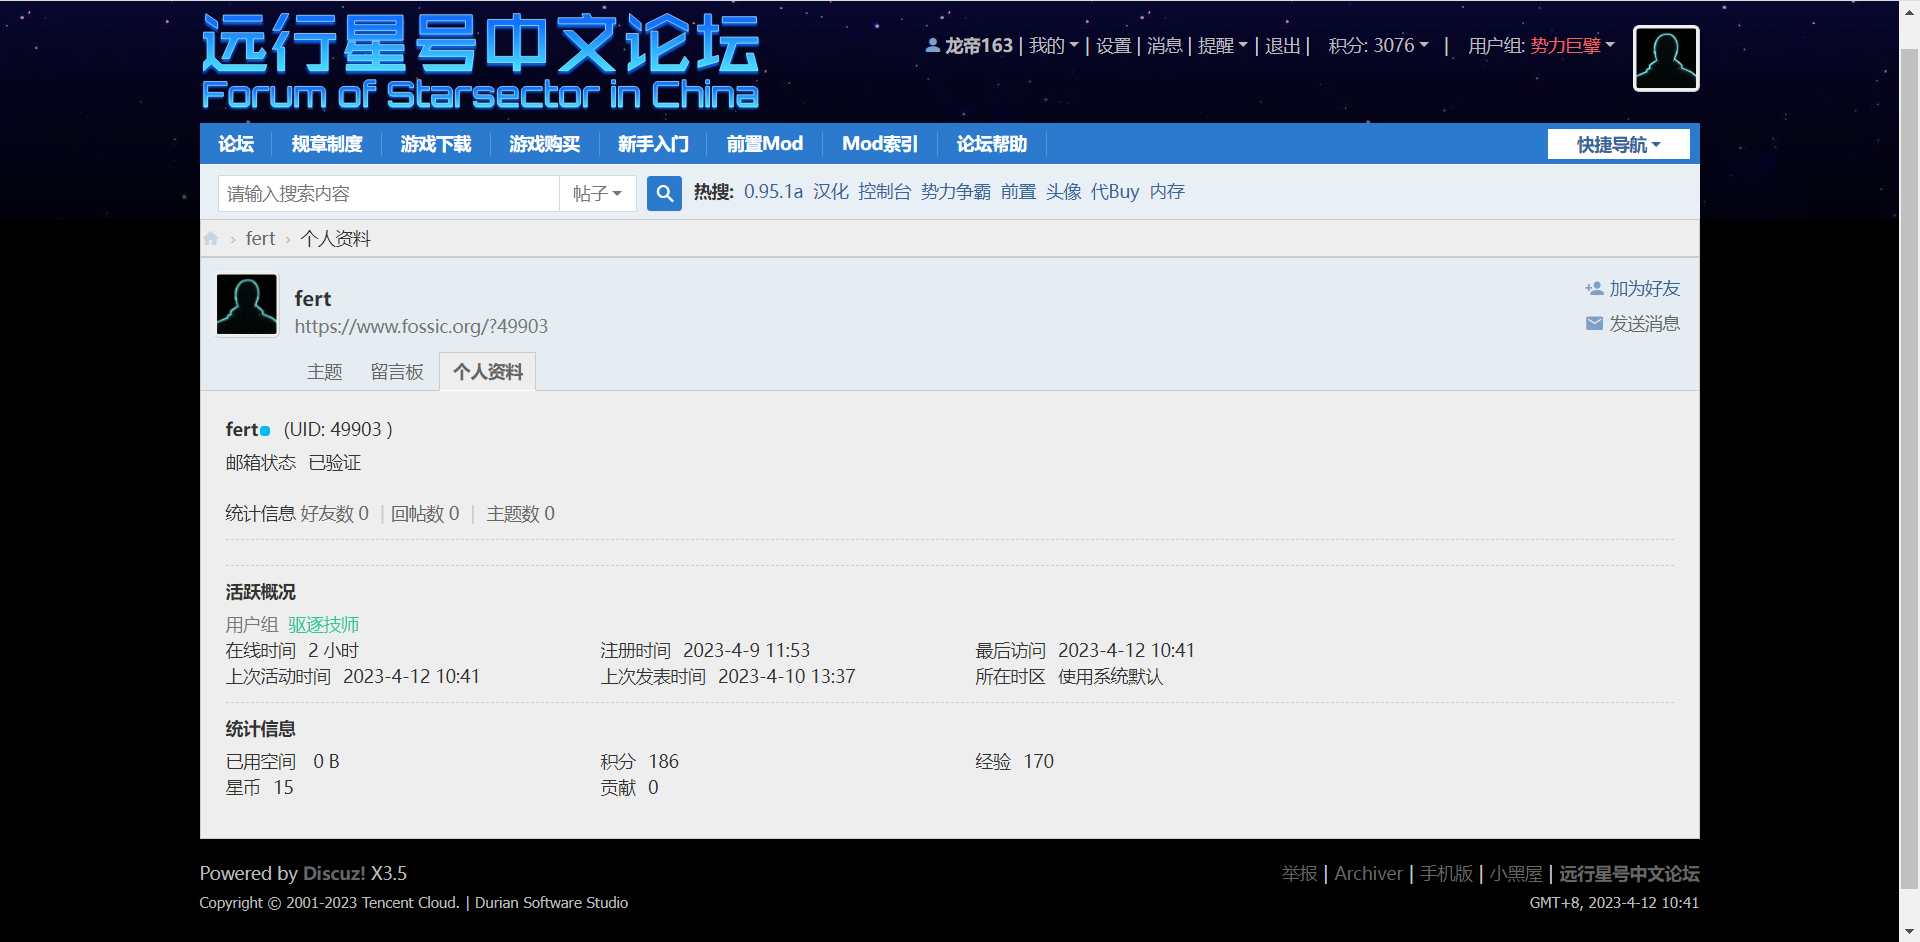The image size is (1920, 942).
Task: Switch to the 留言板 tab
Action: tap(397, 372)
